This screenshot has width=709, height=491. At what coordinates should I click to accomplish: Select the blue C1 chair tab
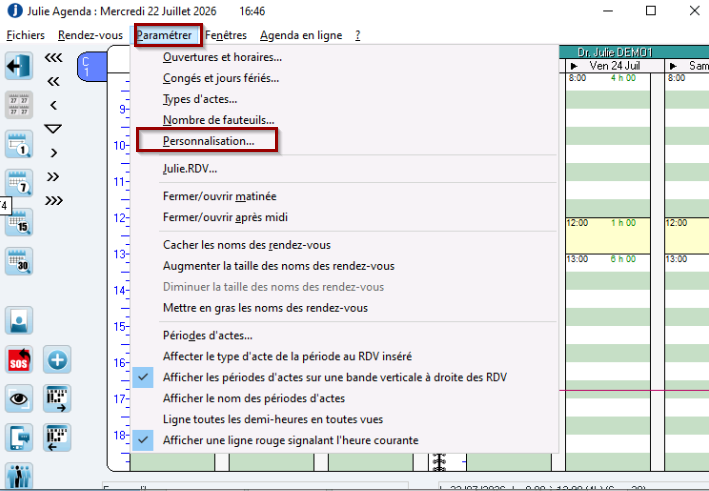(x=92, y=66)
